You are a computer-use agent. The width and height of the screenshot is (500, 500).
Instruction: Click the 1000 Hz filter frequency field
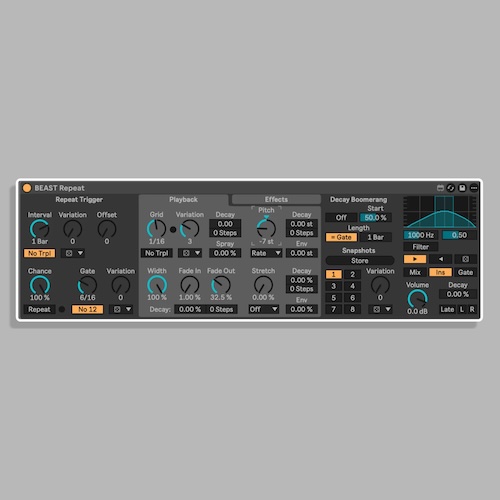coord(421,235)
